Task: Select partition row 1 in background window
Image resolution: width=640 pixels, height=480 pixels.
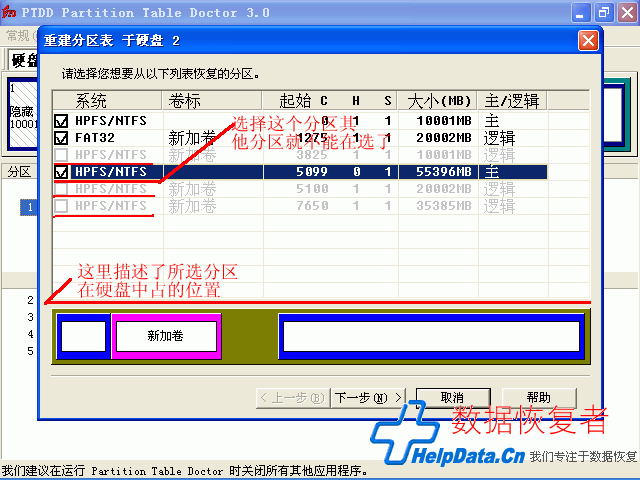Action: pyautogui.click(x=29, y=207)
